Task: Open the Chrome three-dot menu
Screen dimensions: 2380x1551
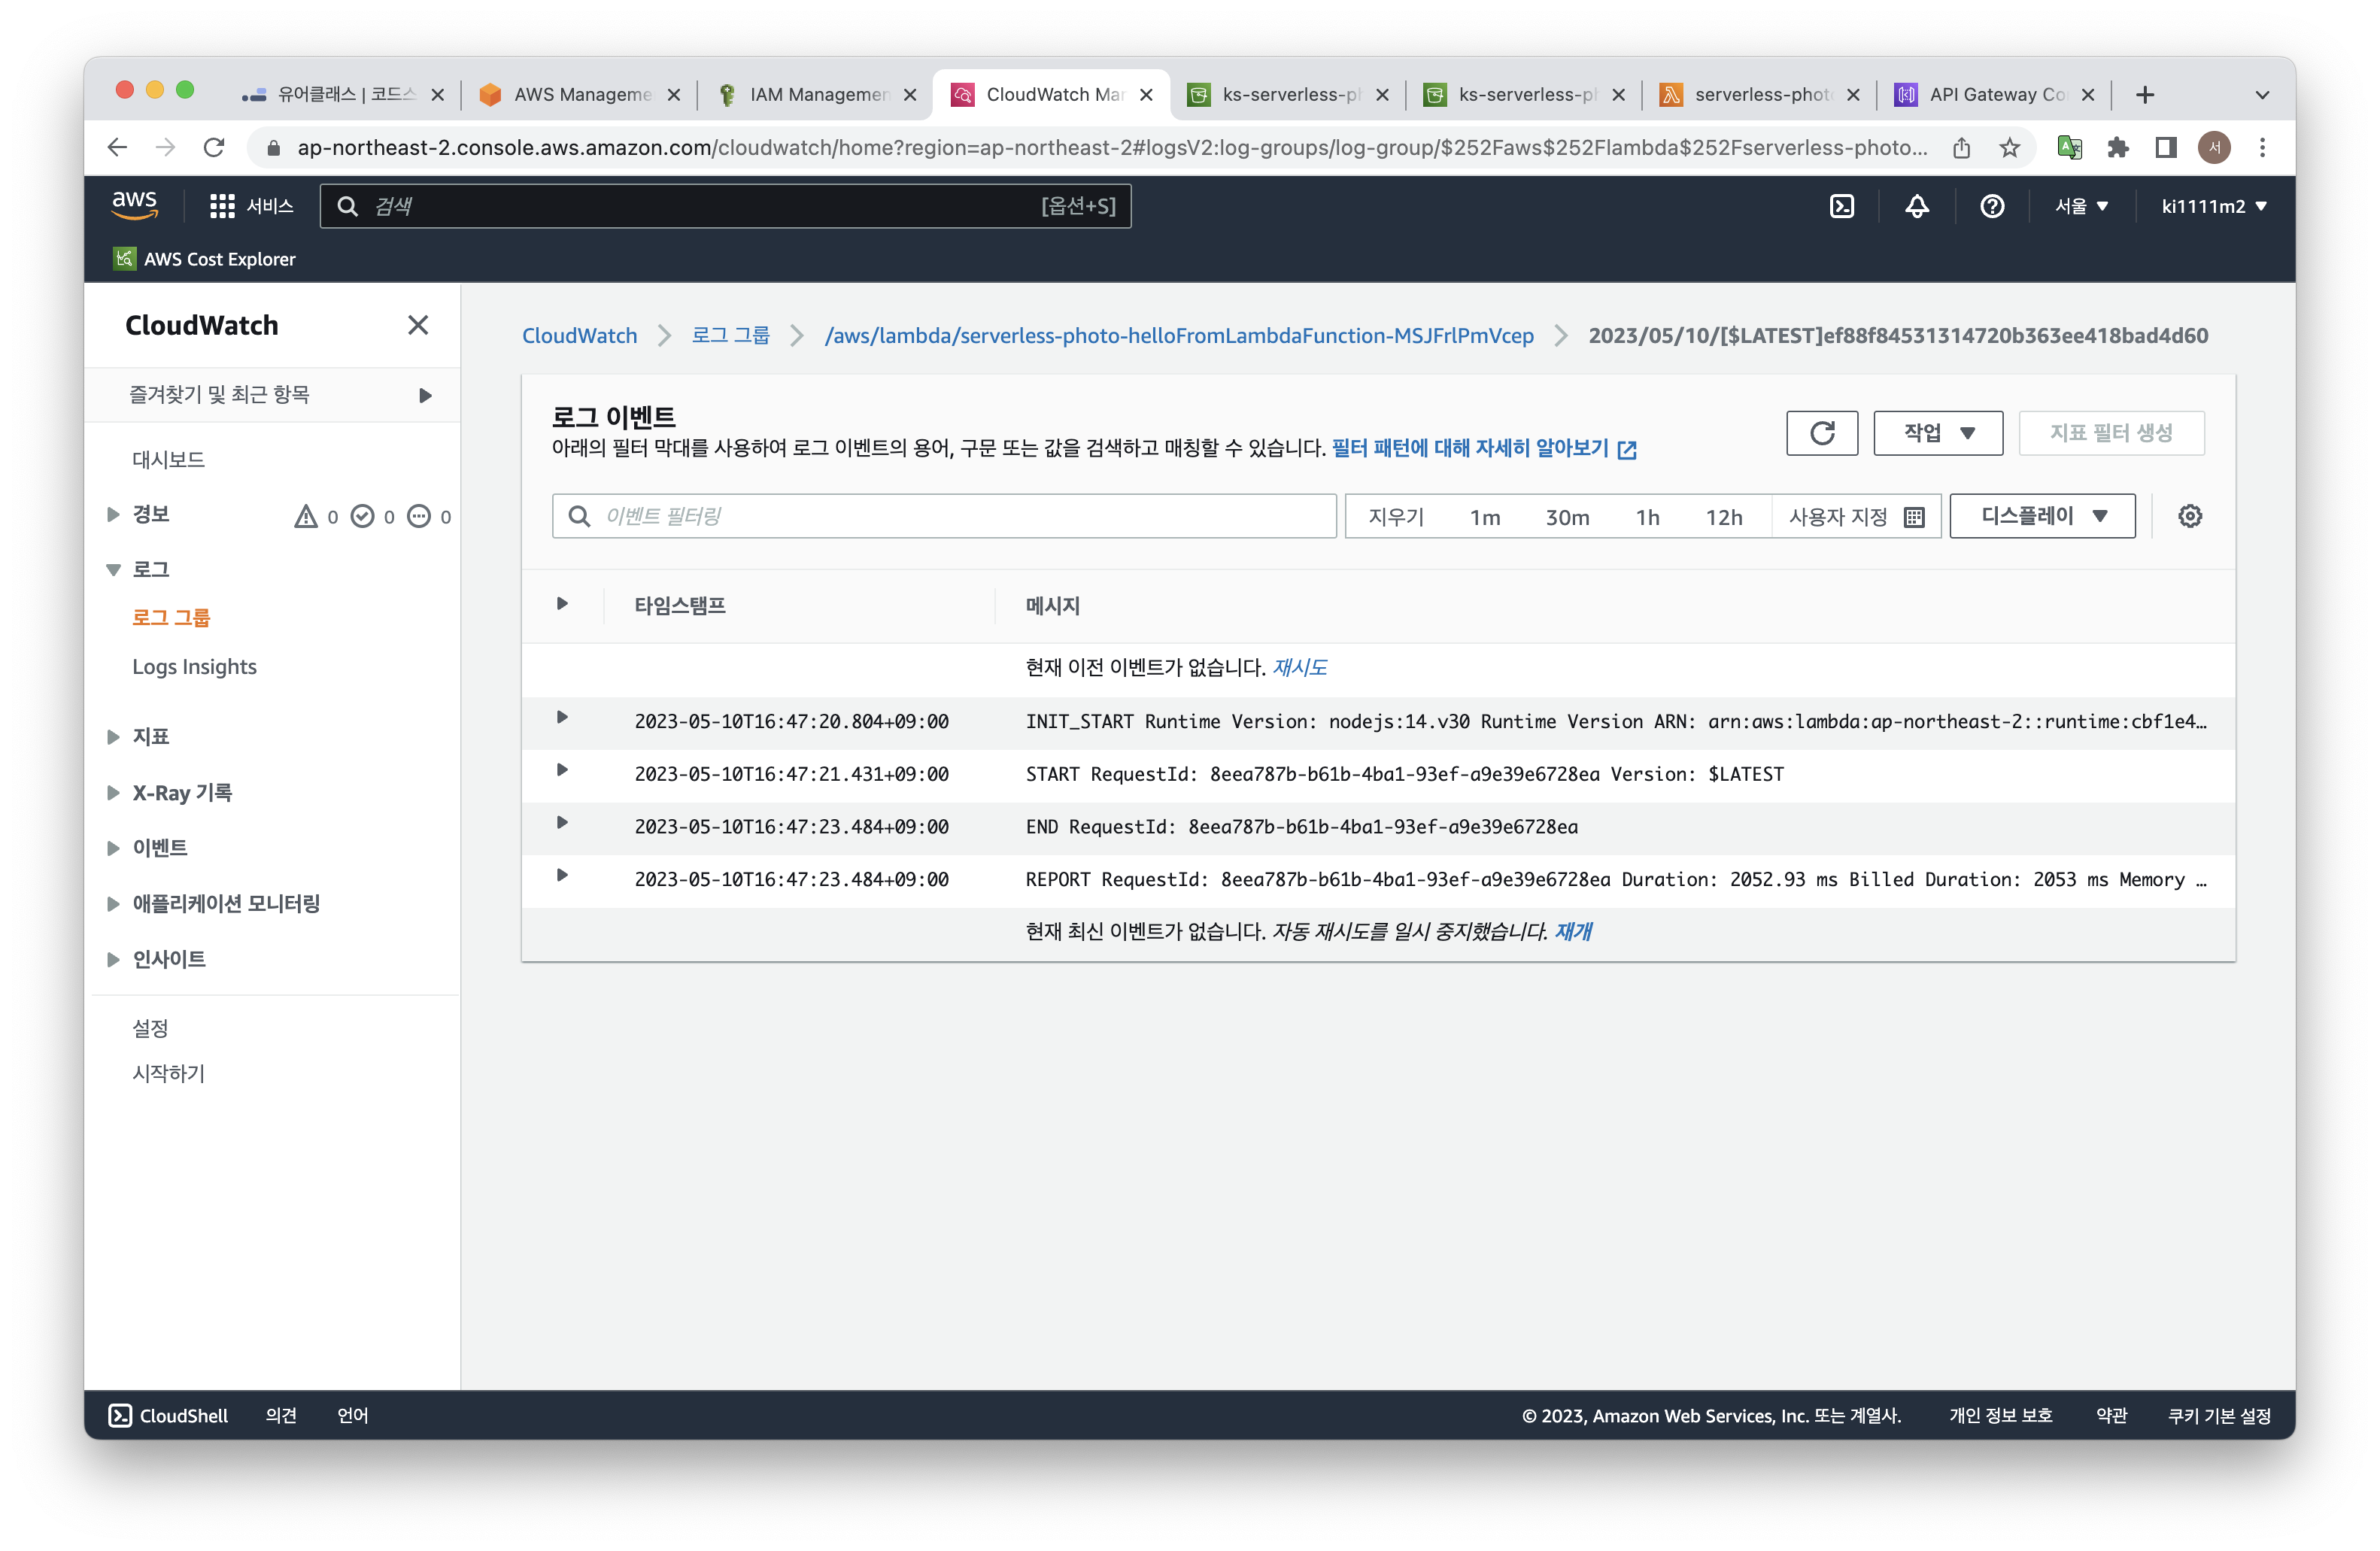Action: tap(2262, 148)
